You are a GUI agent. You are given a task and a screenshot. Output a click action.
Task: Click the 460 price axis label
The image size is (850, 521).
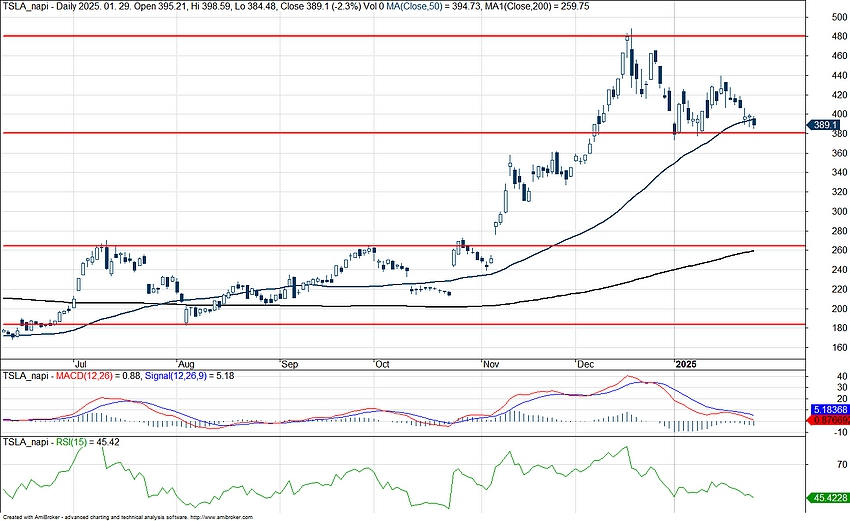tap(839, 56)
